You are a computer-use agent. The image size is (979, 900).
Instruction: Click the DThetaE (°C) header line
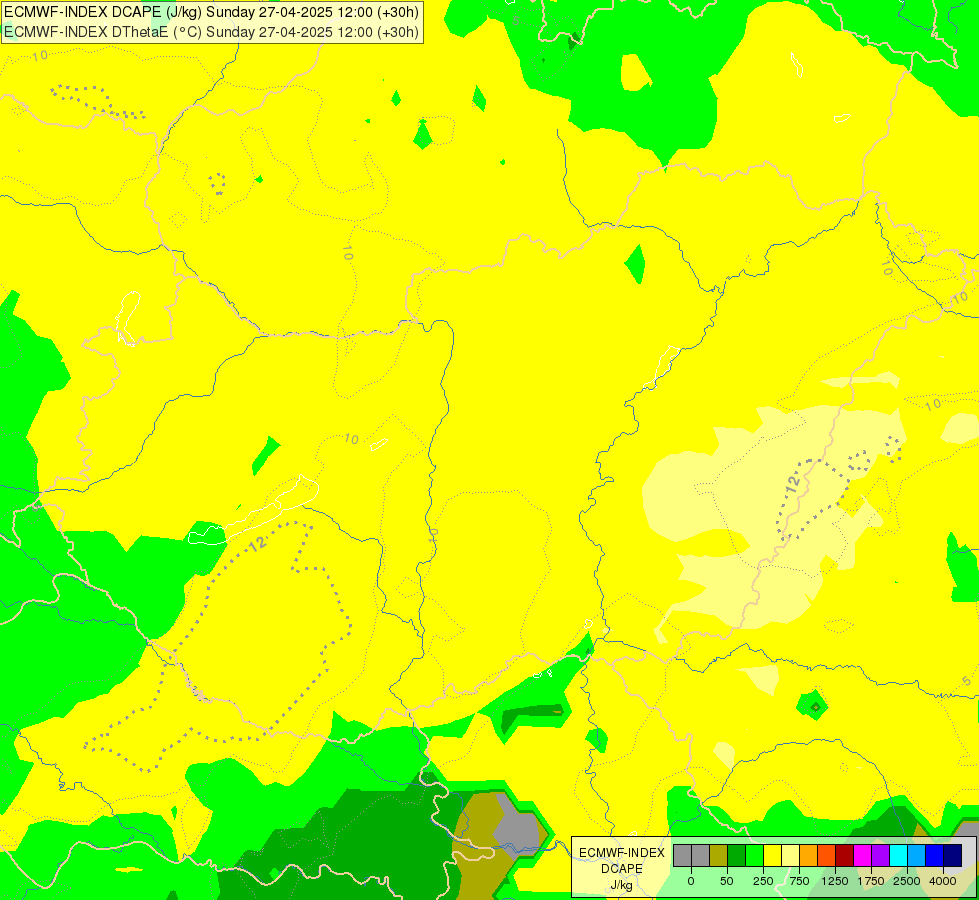(211, 32)
